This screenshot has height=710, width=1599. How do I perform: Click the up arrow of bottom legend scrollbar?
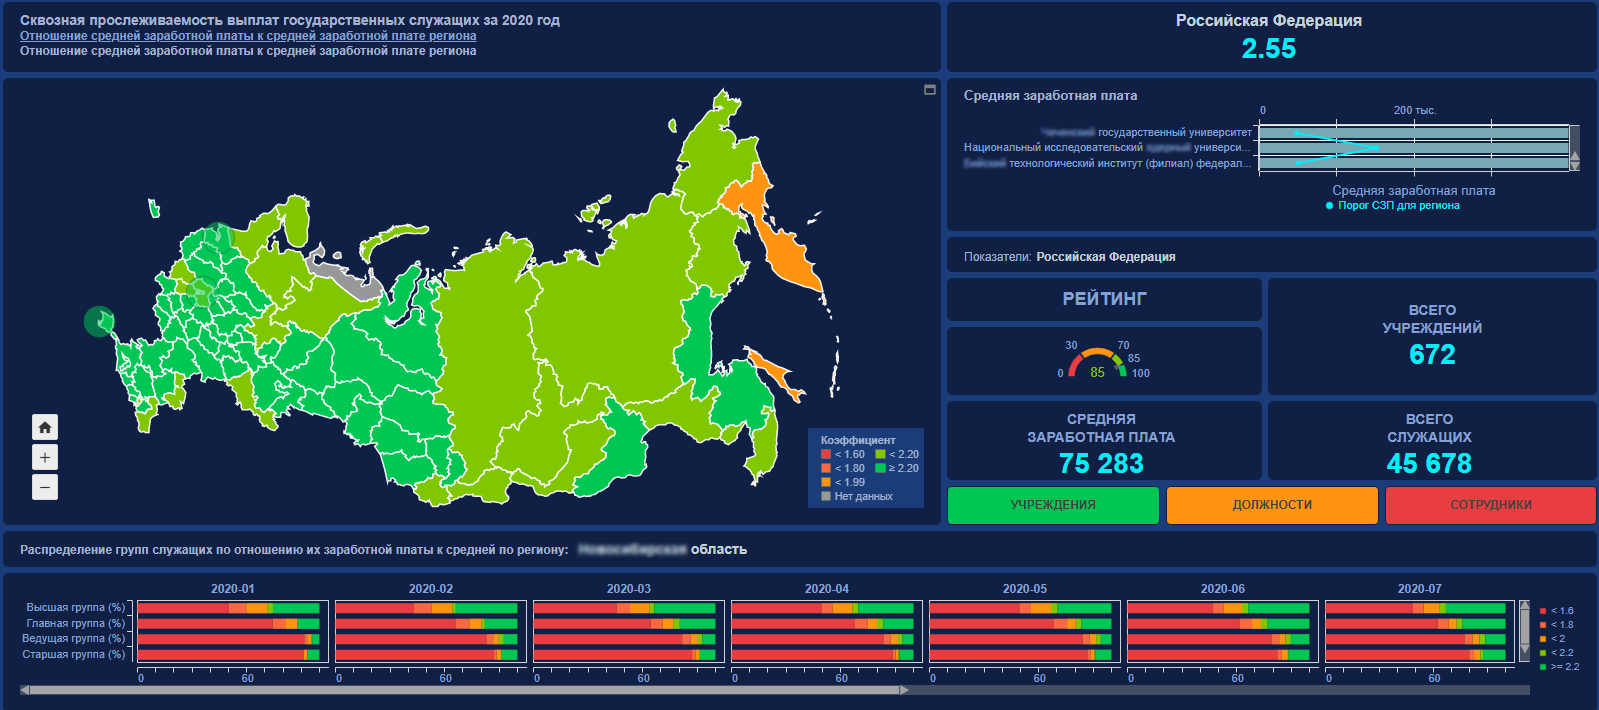[1524, 606]
